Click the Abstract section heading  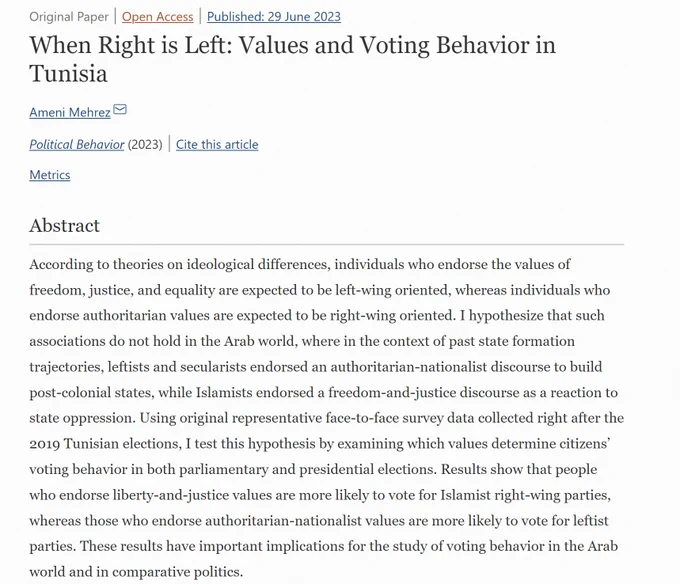pos(65,225)
